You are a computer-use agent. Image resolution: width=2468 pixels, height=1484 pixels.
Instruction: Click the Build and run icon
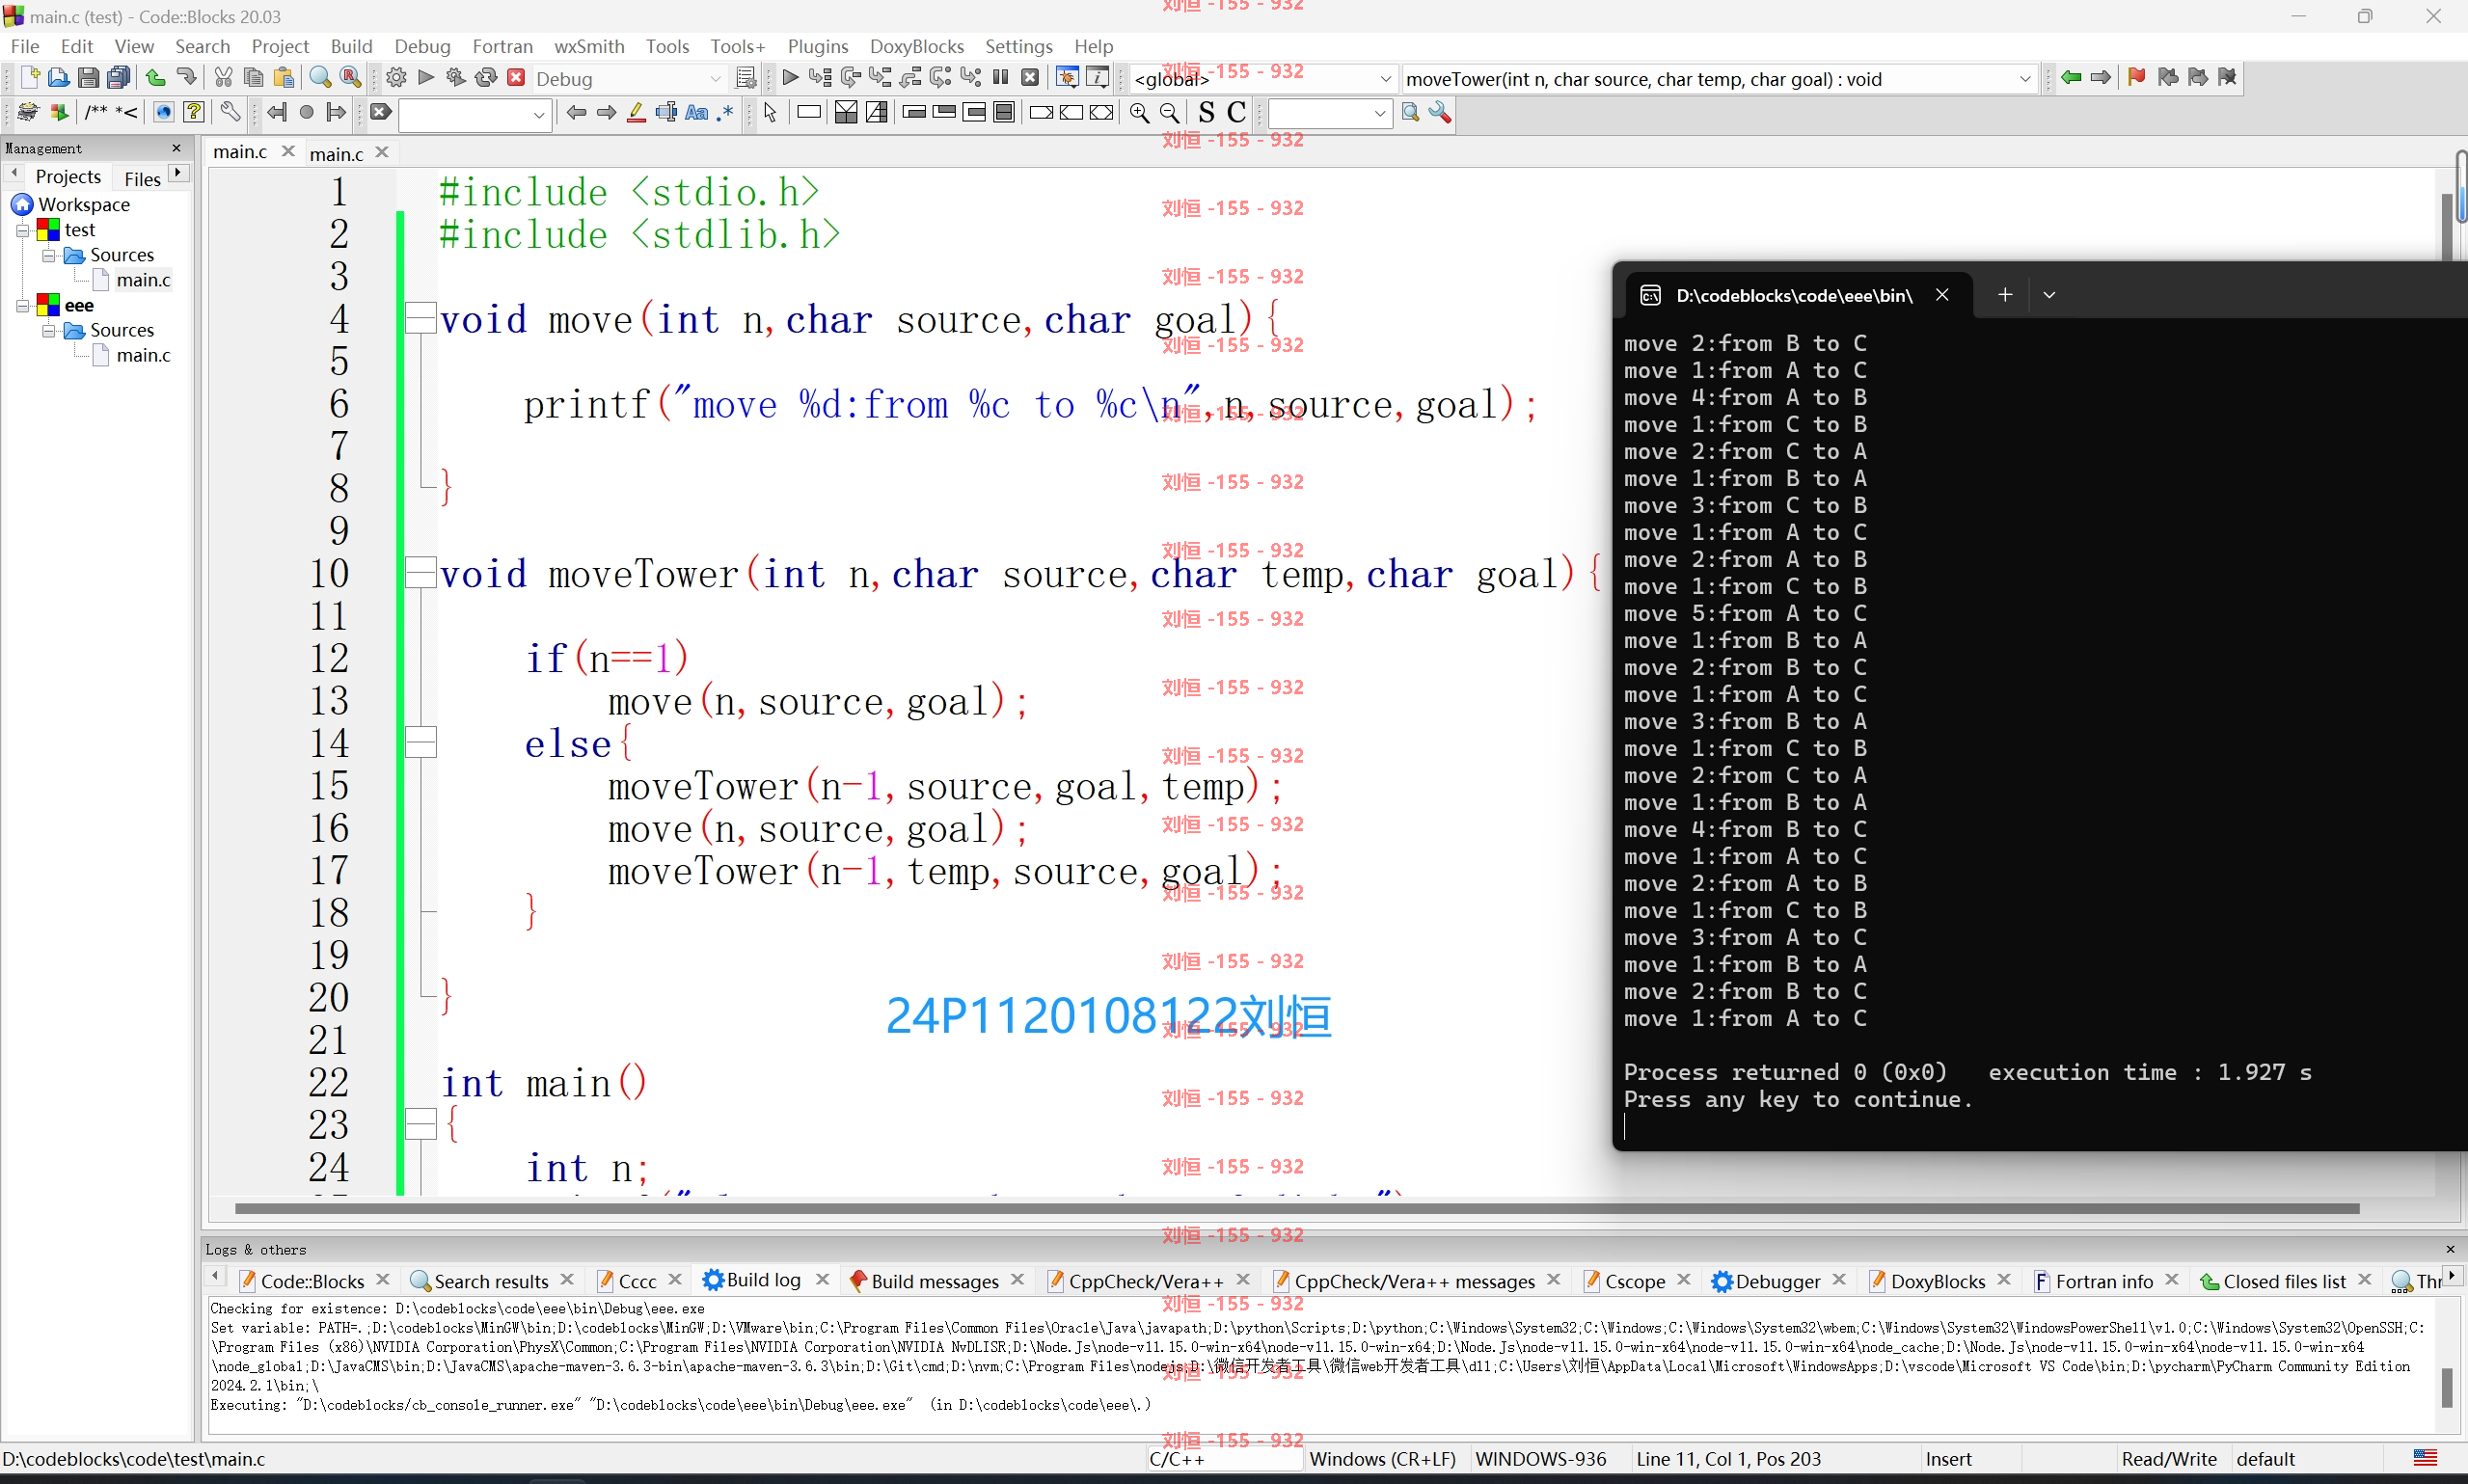456,77
